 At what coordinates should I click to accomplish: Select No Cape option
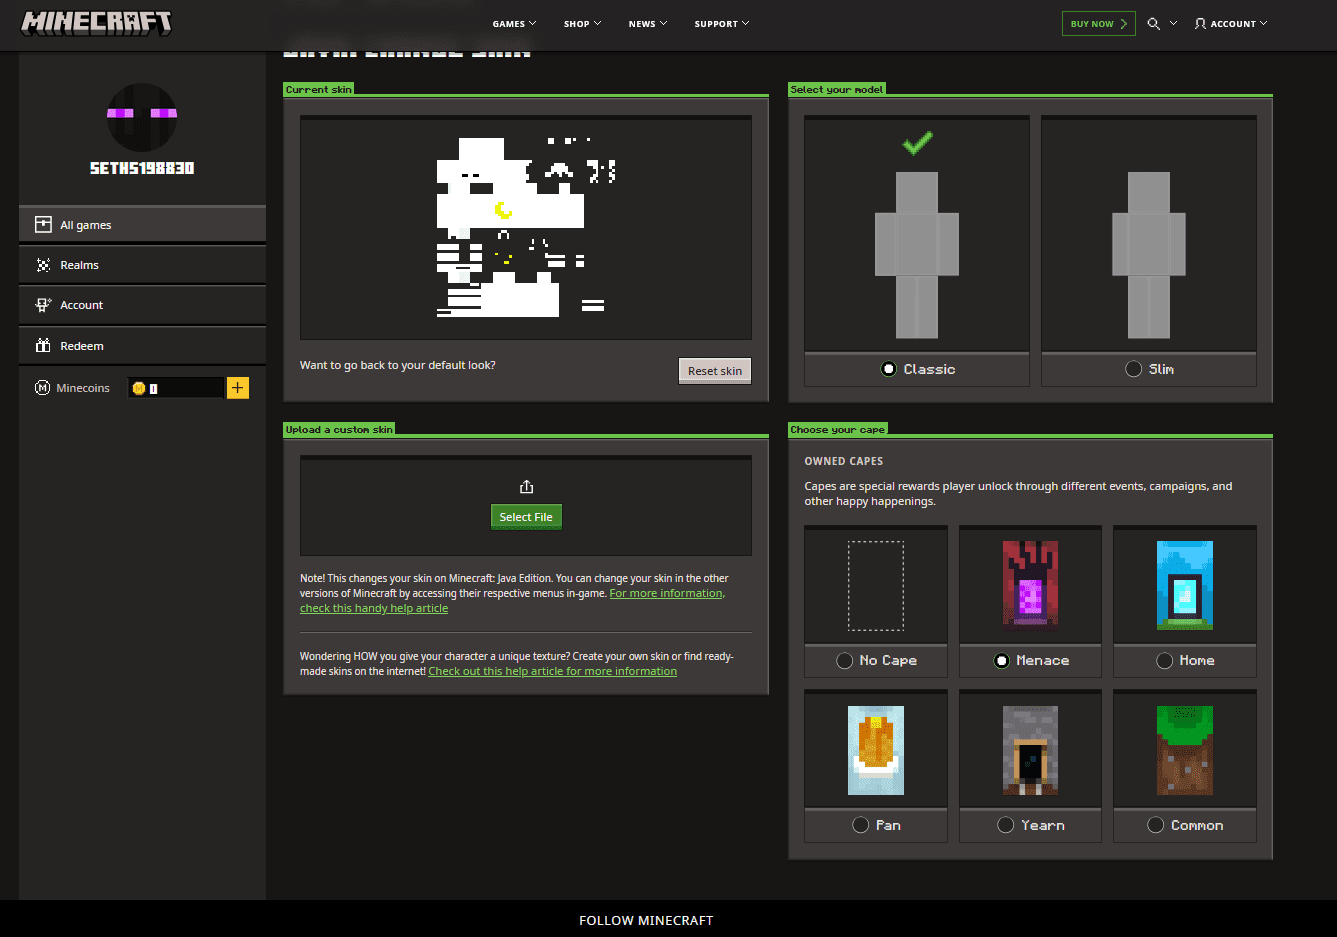point(845,660)
